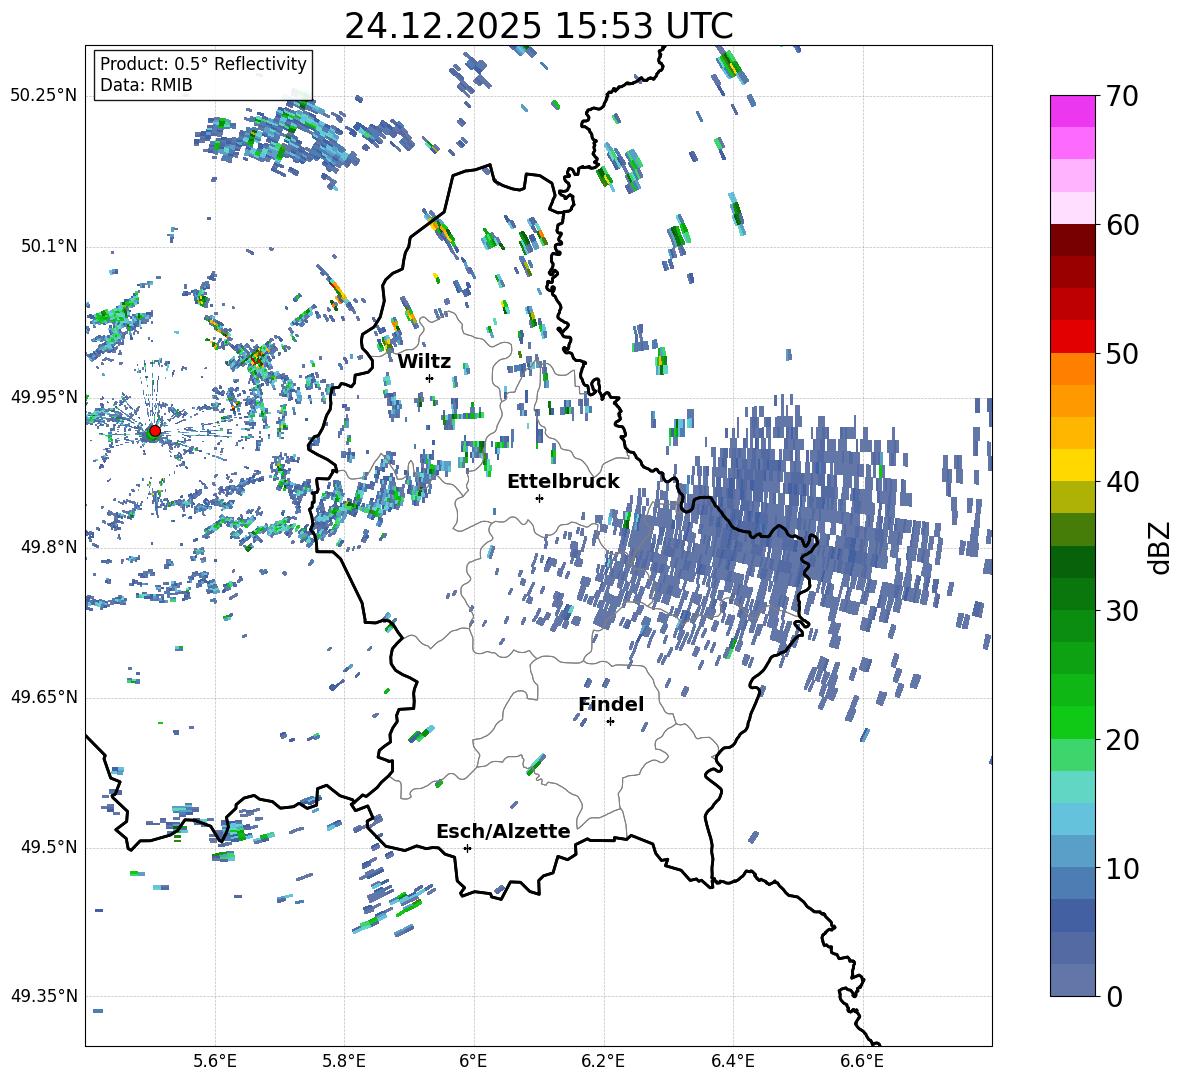The width and height of the screenshot is (1184, 1081).
Task: Click the 5.6°E longitude label
Action: (x=215, y=1062)
